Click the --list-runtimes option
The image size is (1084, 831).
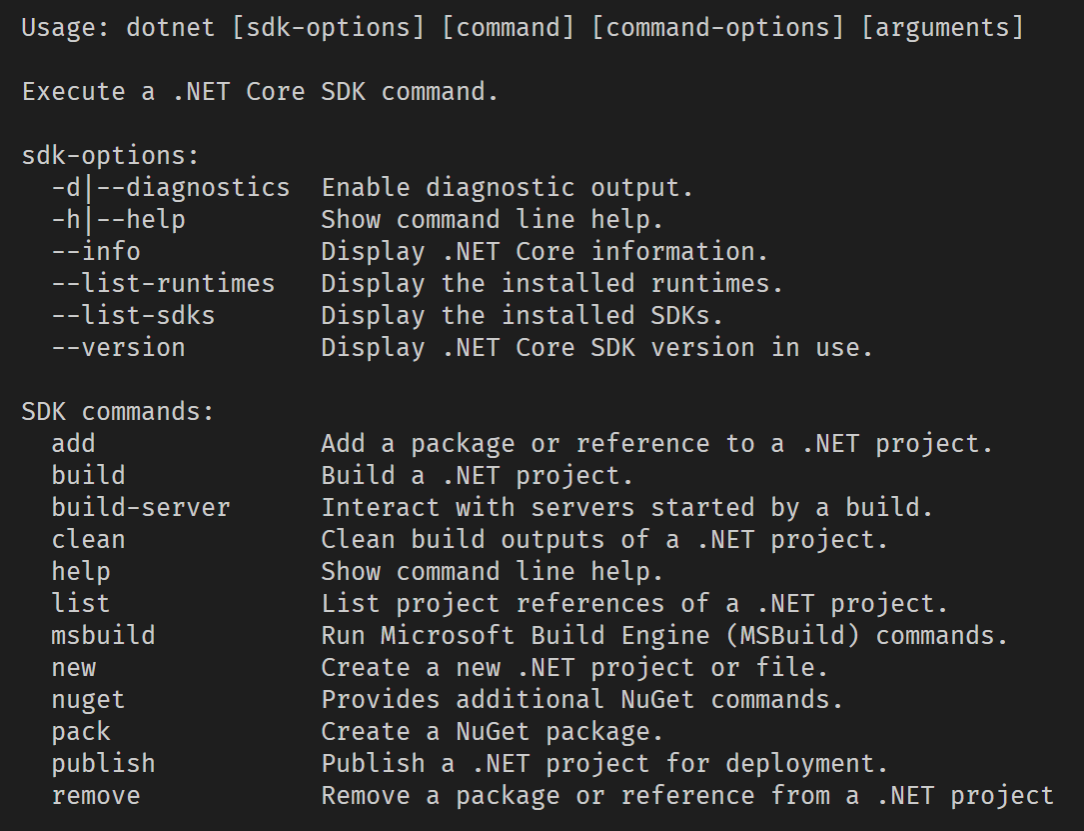tap(163, 284)
